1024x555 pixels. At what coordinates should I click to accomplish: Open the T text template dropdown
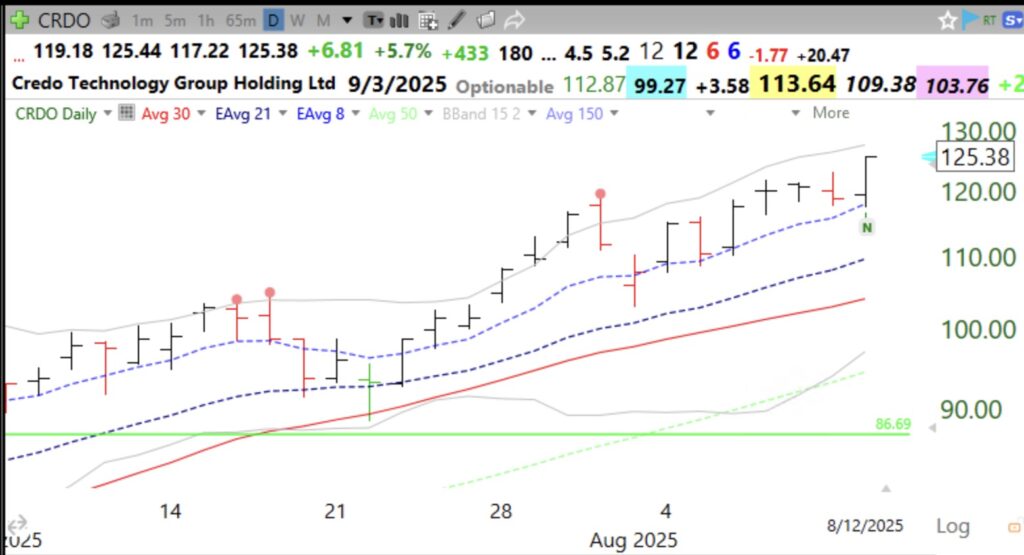[x=374, y=21]
